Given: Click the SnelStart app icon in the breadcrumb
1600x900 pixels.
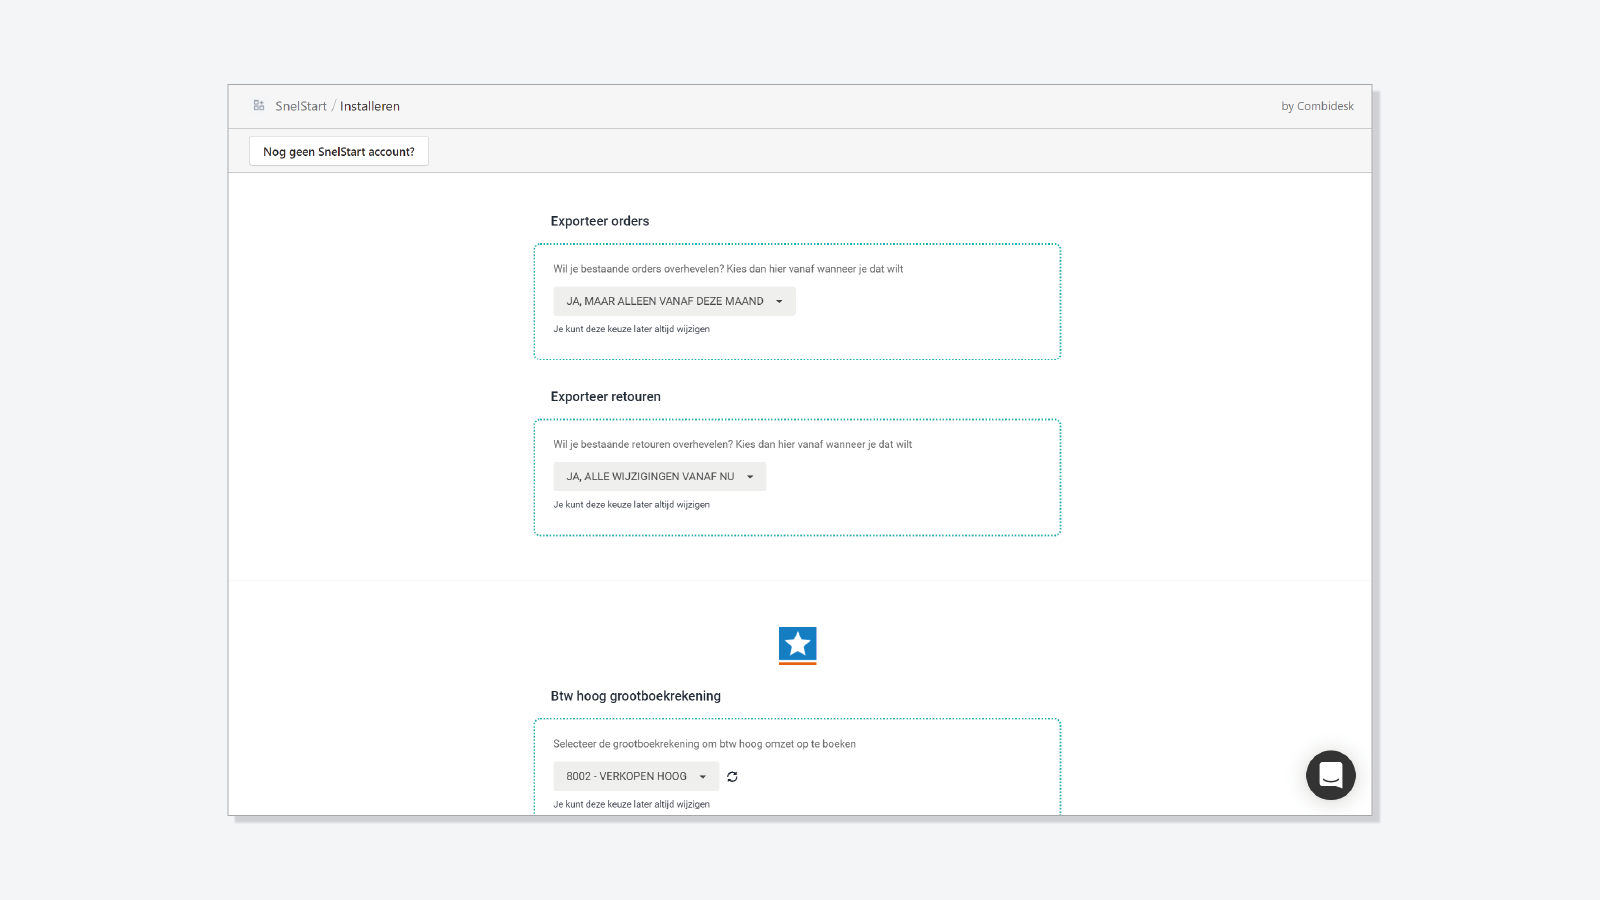Looking at the screenshot, I should click(x=259, y=105).
